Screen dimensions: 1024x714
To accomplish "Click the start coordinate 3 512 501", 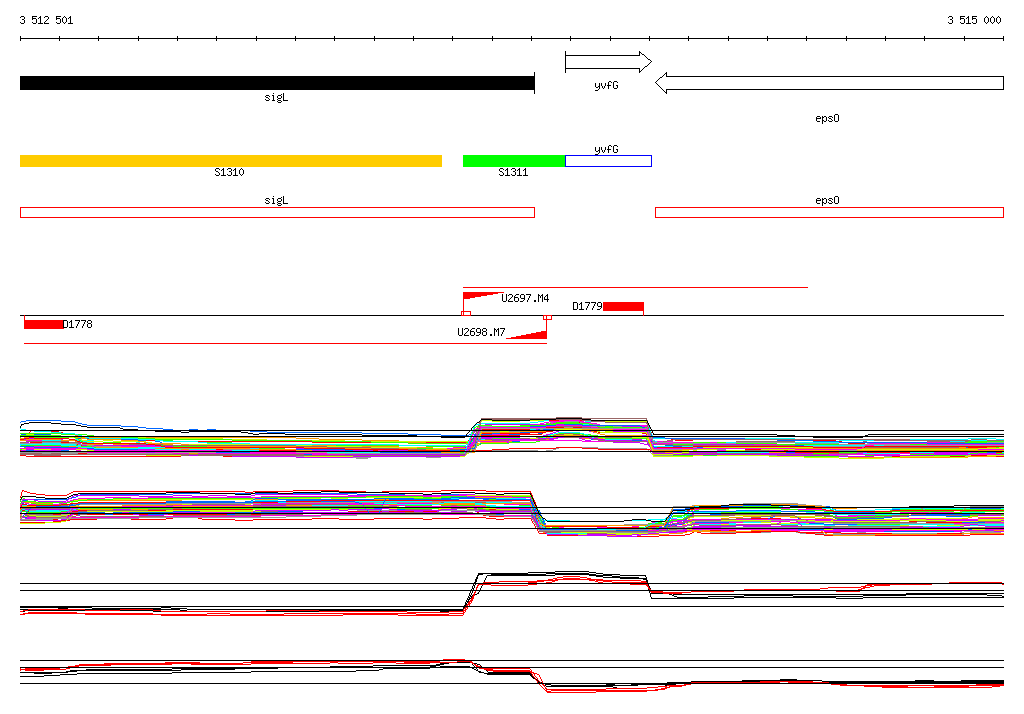I will [x=46, y=20].
